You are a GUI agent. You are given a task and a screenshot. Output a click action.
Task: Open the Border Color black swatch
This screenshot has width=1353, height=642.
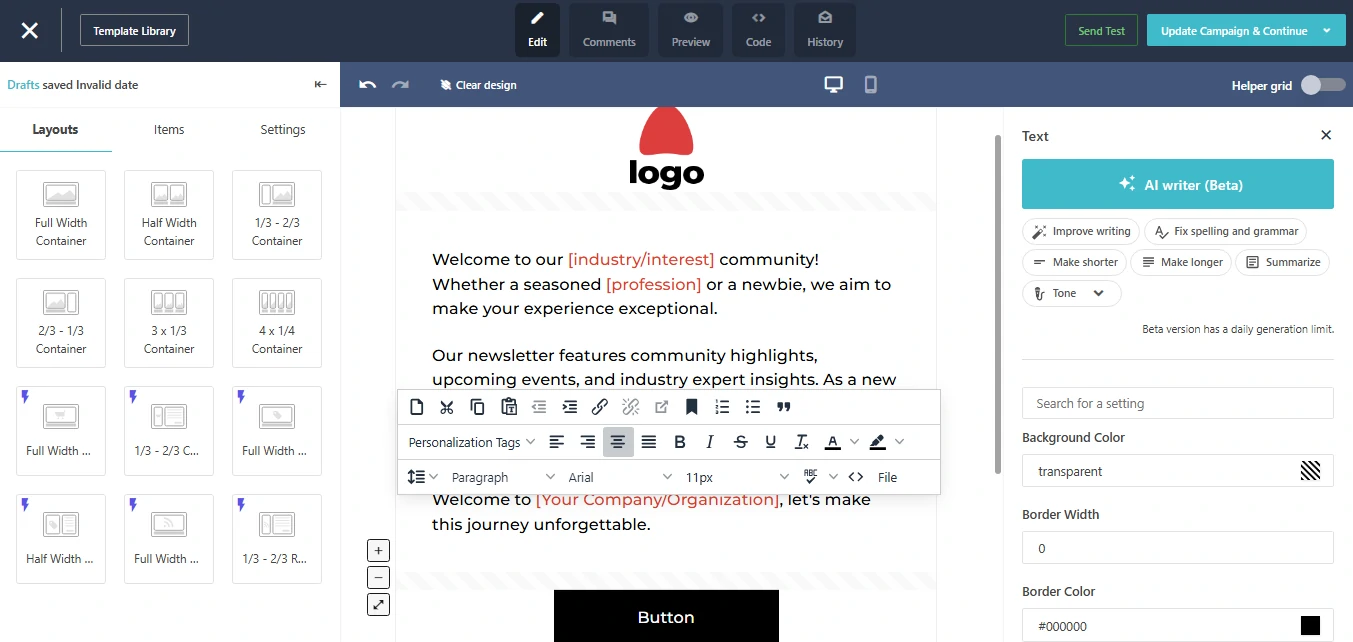[x=1310, y=625]
